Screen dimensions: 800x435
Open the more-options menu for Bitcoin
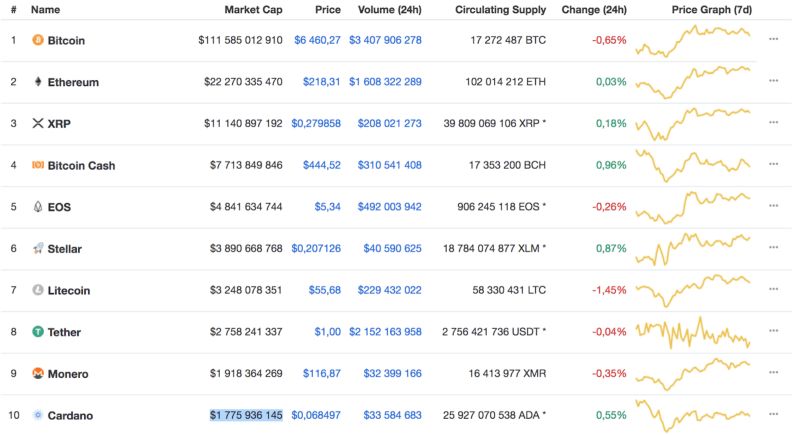pos(773,40)
